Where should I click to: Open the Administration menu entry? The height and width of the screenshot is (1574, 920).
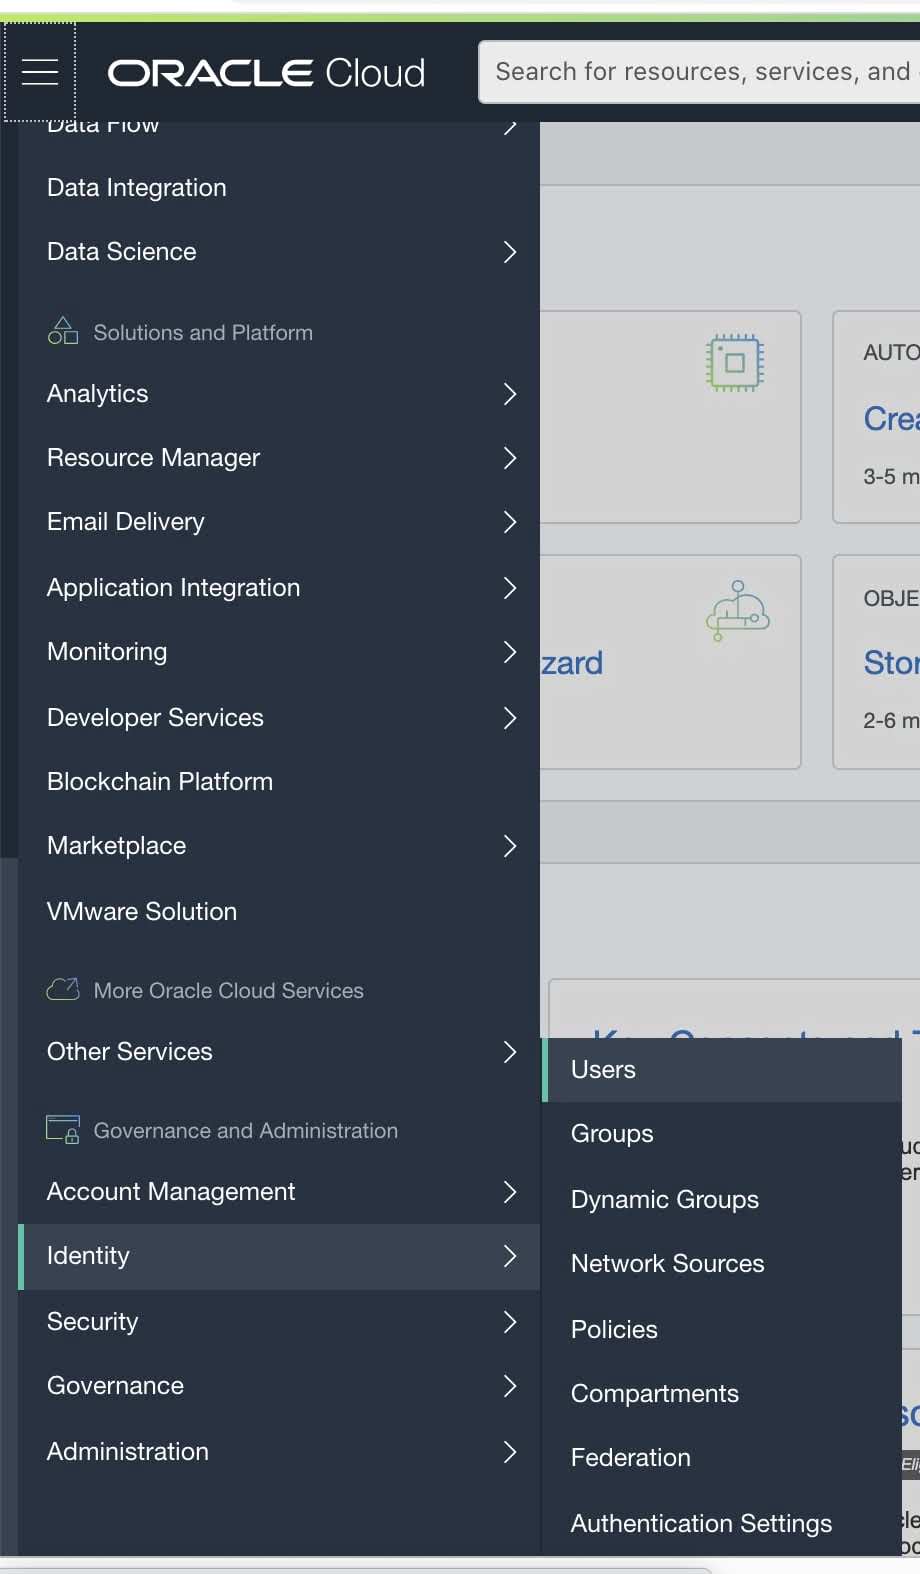coord(128,1452)
